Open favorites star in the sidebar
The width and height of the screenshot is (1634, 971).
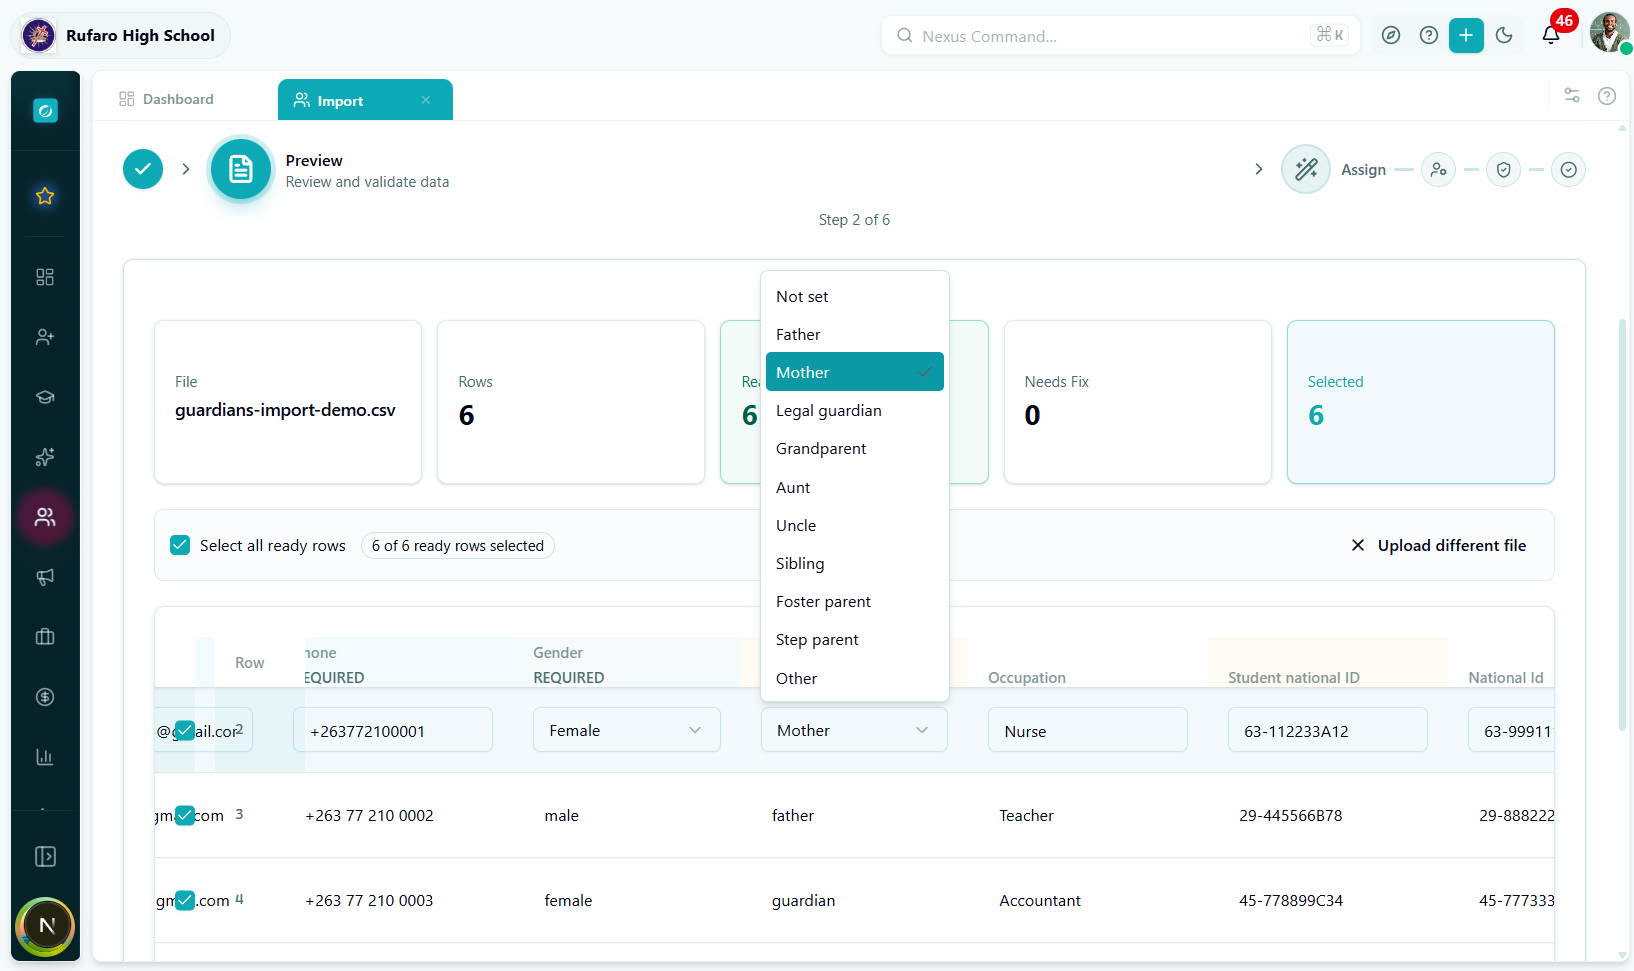pyautogui.click(x=45, y=196)
